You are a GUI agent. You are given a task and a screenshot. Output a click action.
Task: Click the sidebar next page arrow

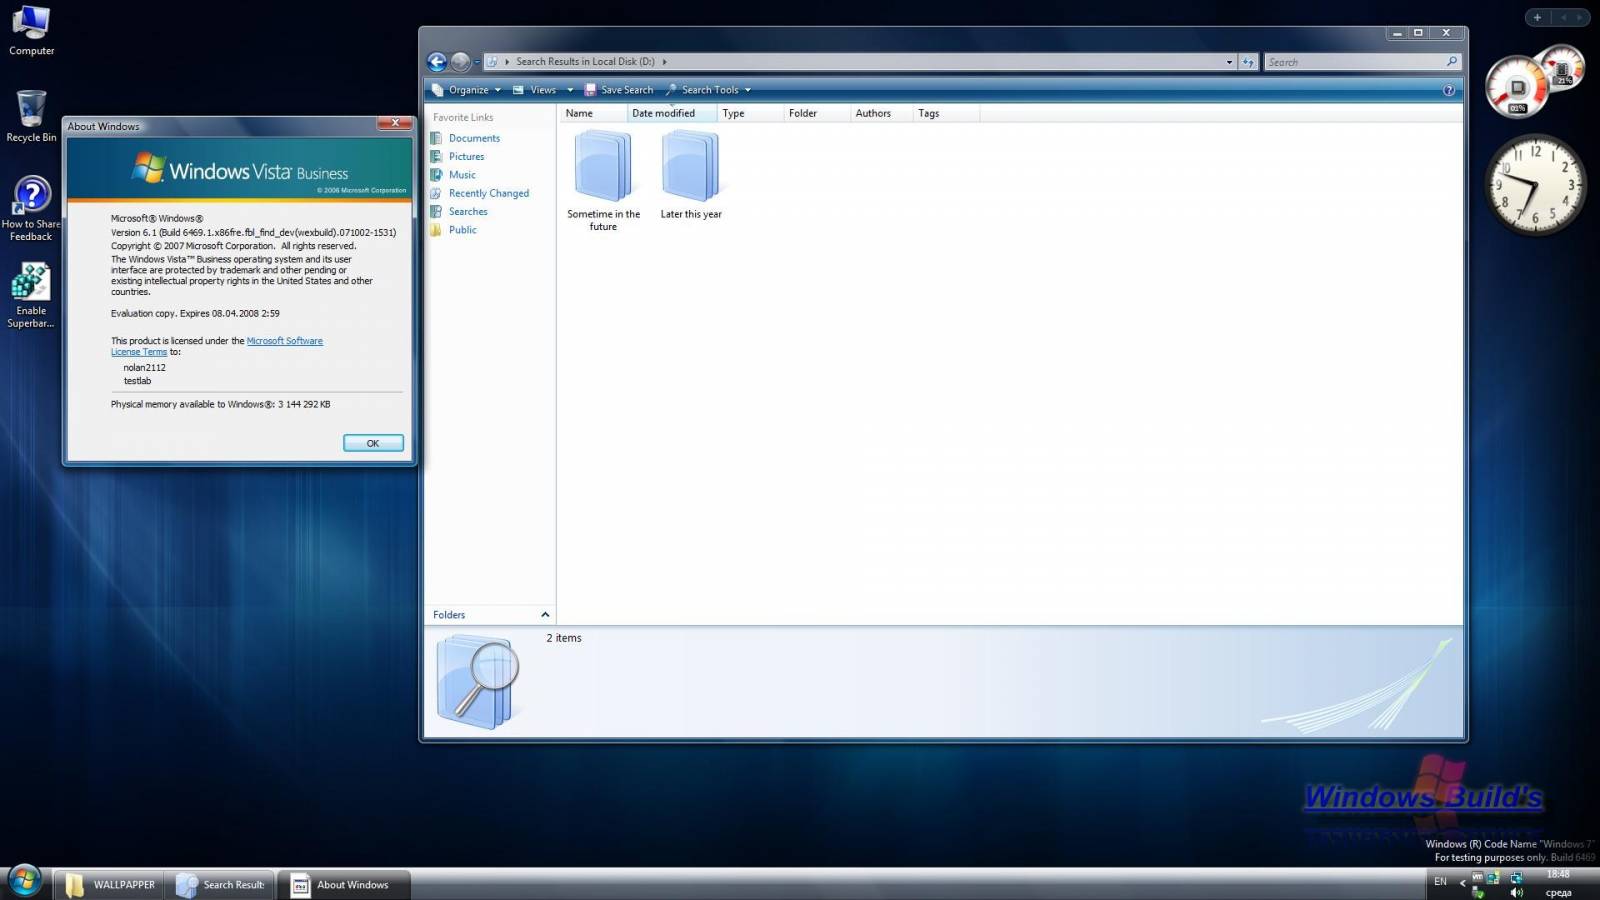pos(1579,17)
